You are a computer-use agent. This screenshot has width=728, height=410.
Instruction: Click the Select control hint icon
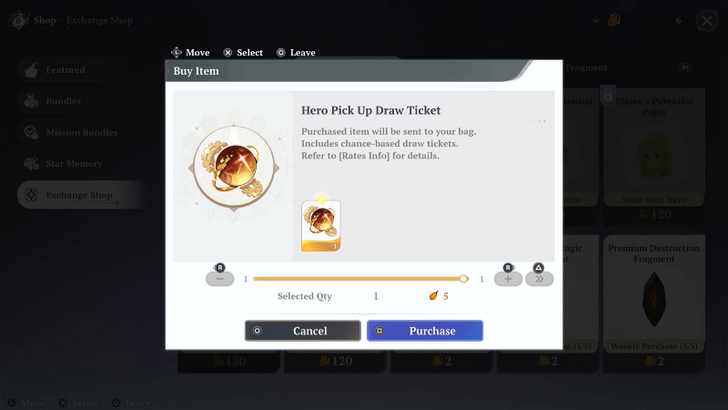point(228,52)
